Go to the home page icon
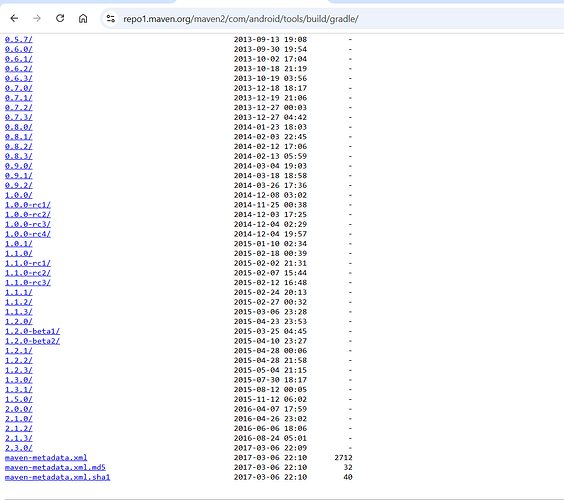This screenshot has height=500, width=564. [x=83, y=18]
